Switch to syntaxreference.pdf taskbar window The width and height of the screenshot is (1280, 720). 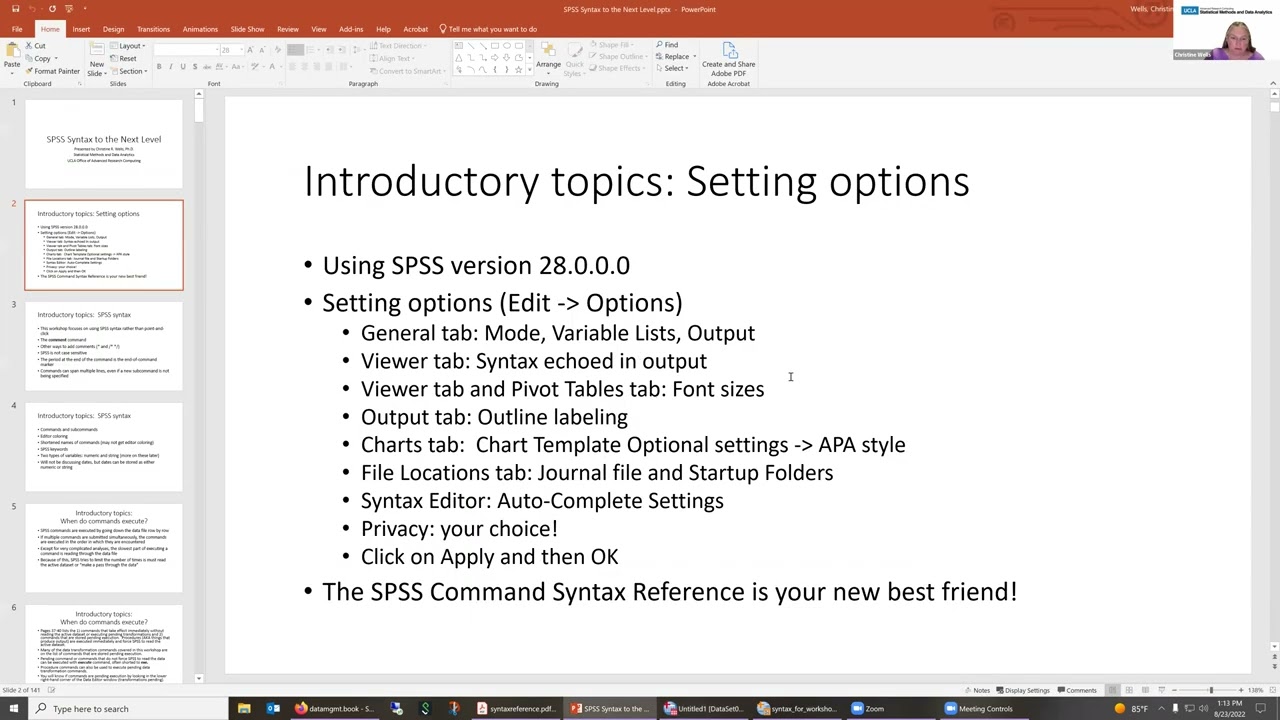click(x=516, y=709)
